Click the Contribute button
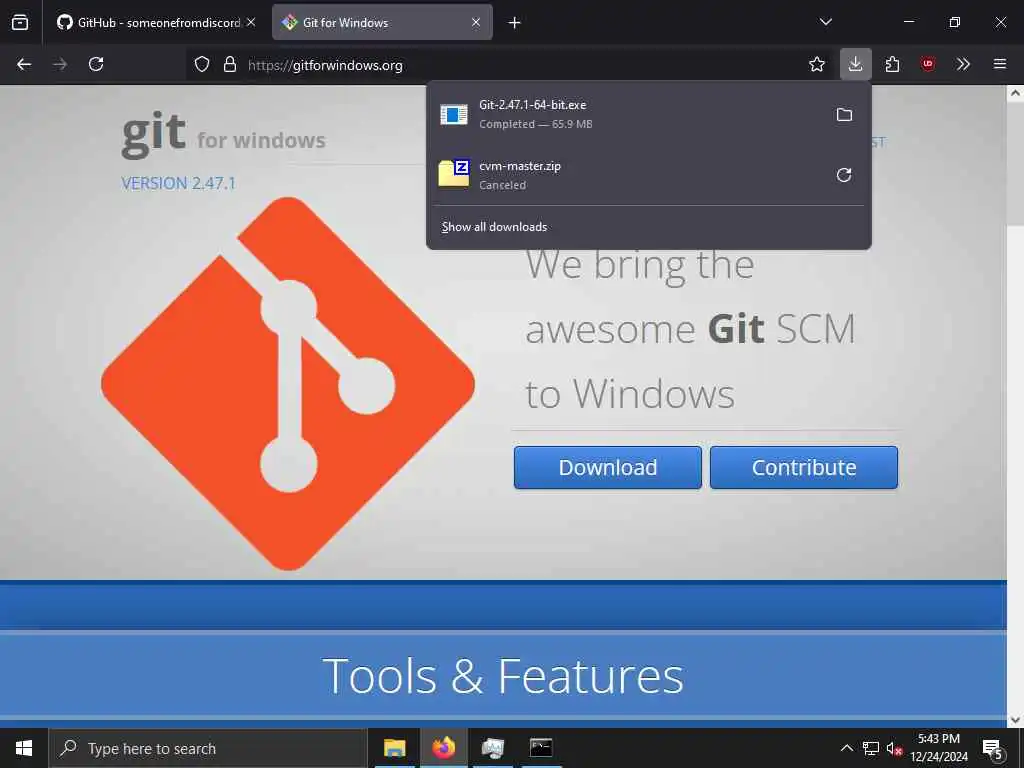Screen dimensions: 1024x768 [x=804, y=468]
